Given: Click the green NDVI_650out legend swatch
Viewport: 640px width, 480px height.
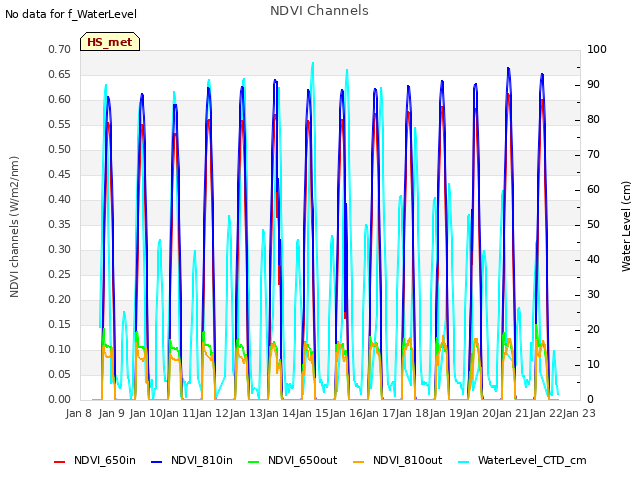Looking at the screenshot, I should coord(253,462).
